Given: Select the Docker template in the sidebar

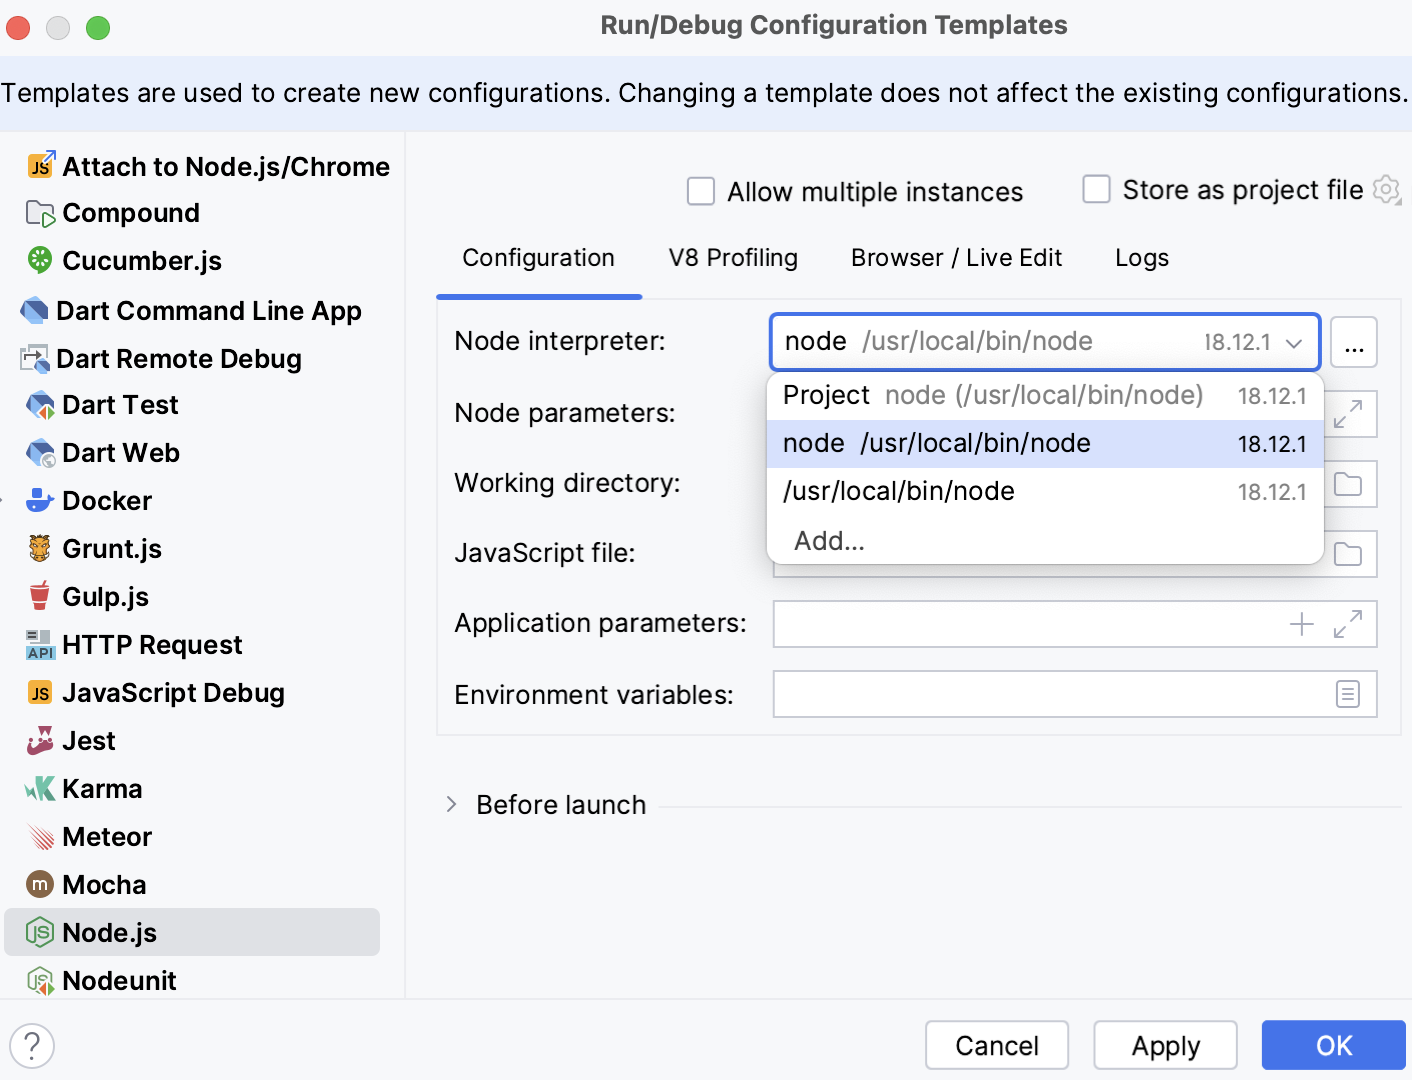Looking at the screenshot, I should pyautogui.click(x=107, y=500).
